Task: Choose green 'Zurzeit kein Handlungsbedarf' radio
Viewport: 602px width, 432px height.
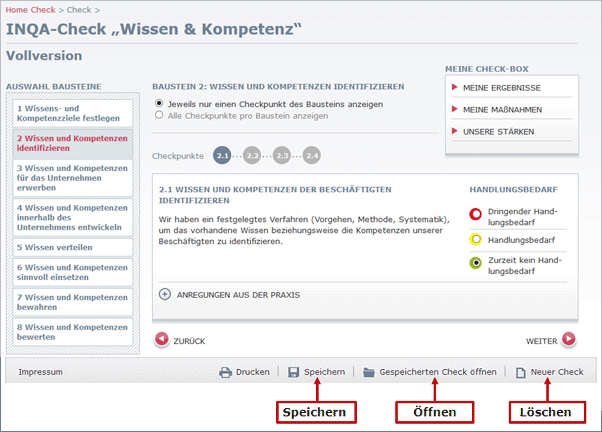Action: [x=476, y=263]
